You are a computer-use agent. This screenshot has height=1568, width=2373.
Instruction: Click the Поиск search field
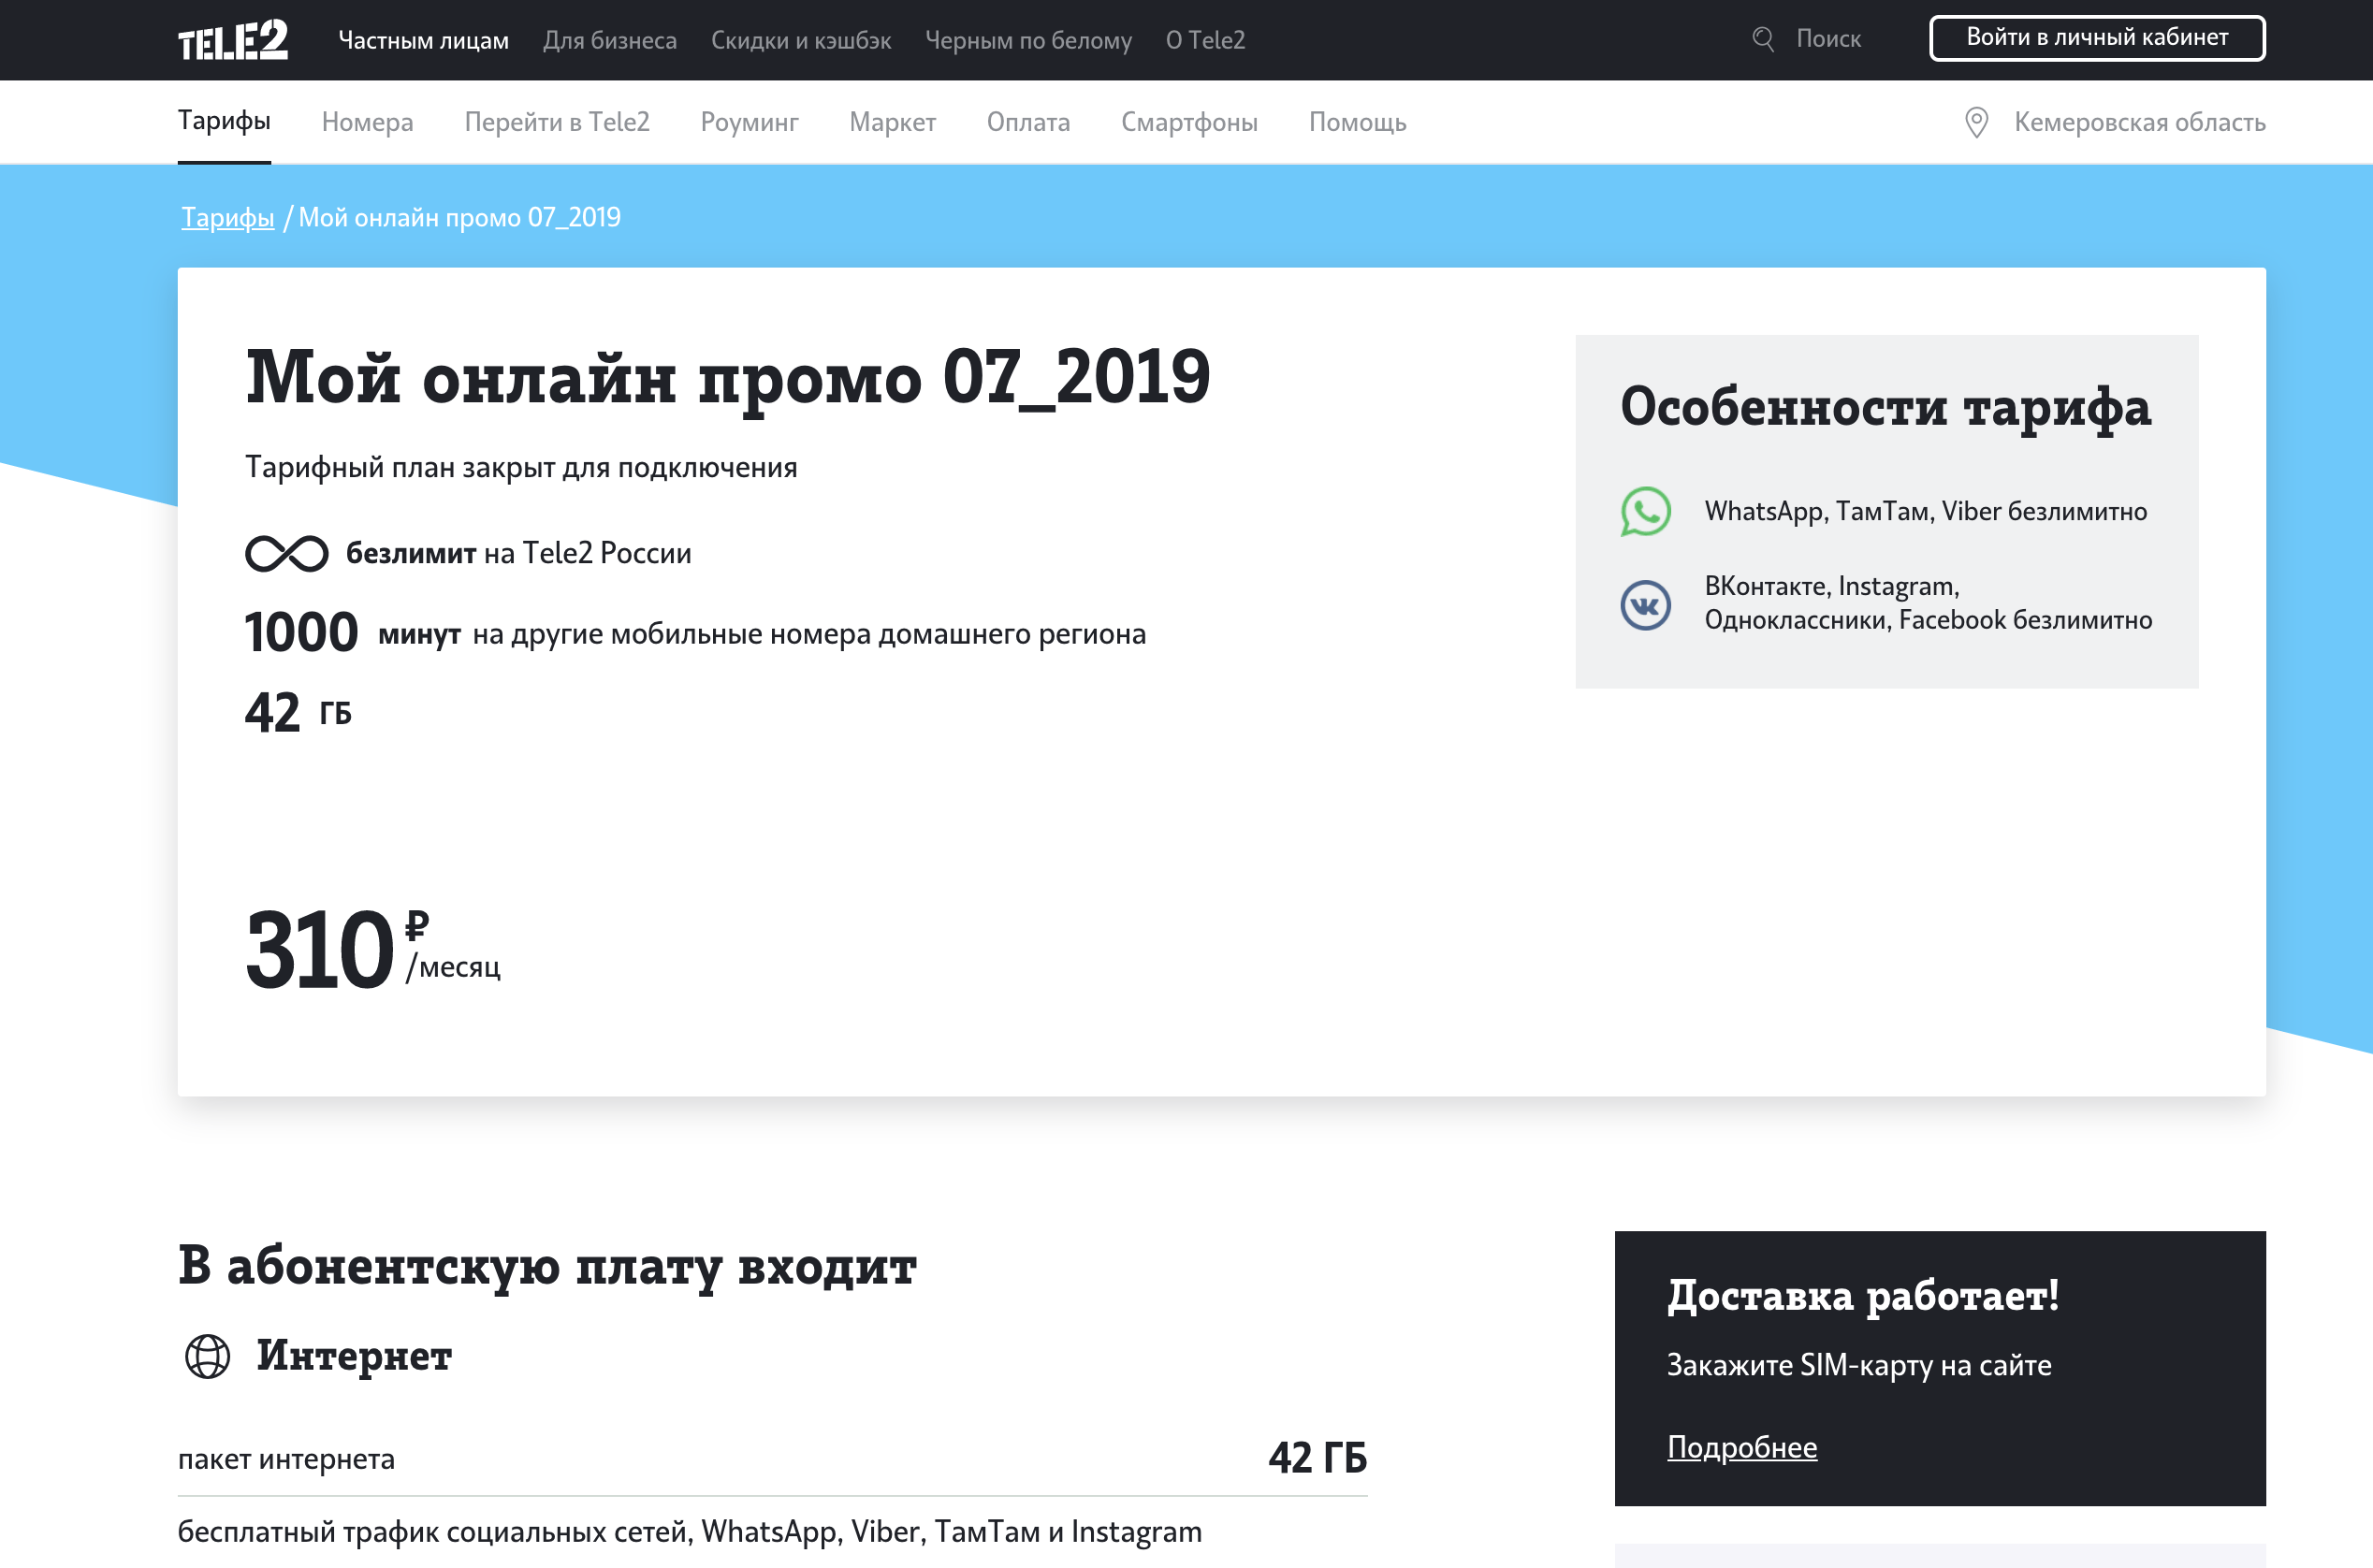coord(1828,39)
